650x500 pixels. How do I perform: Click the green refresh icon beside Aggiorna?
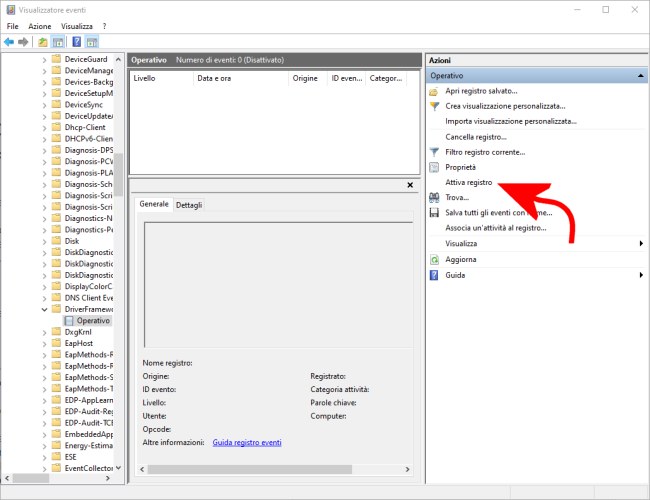(434, 260)
